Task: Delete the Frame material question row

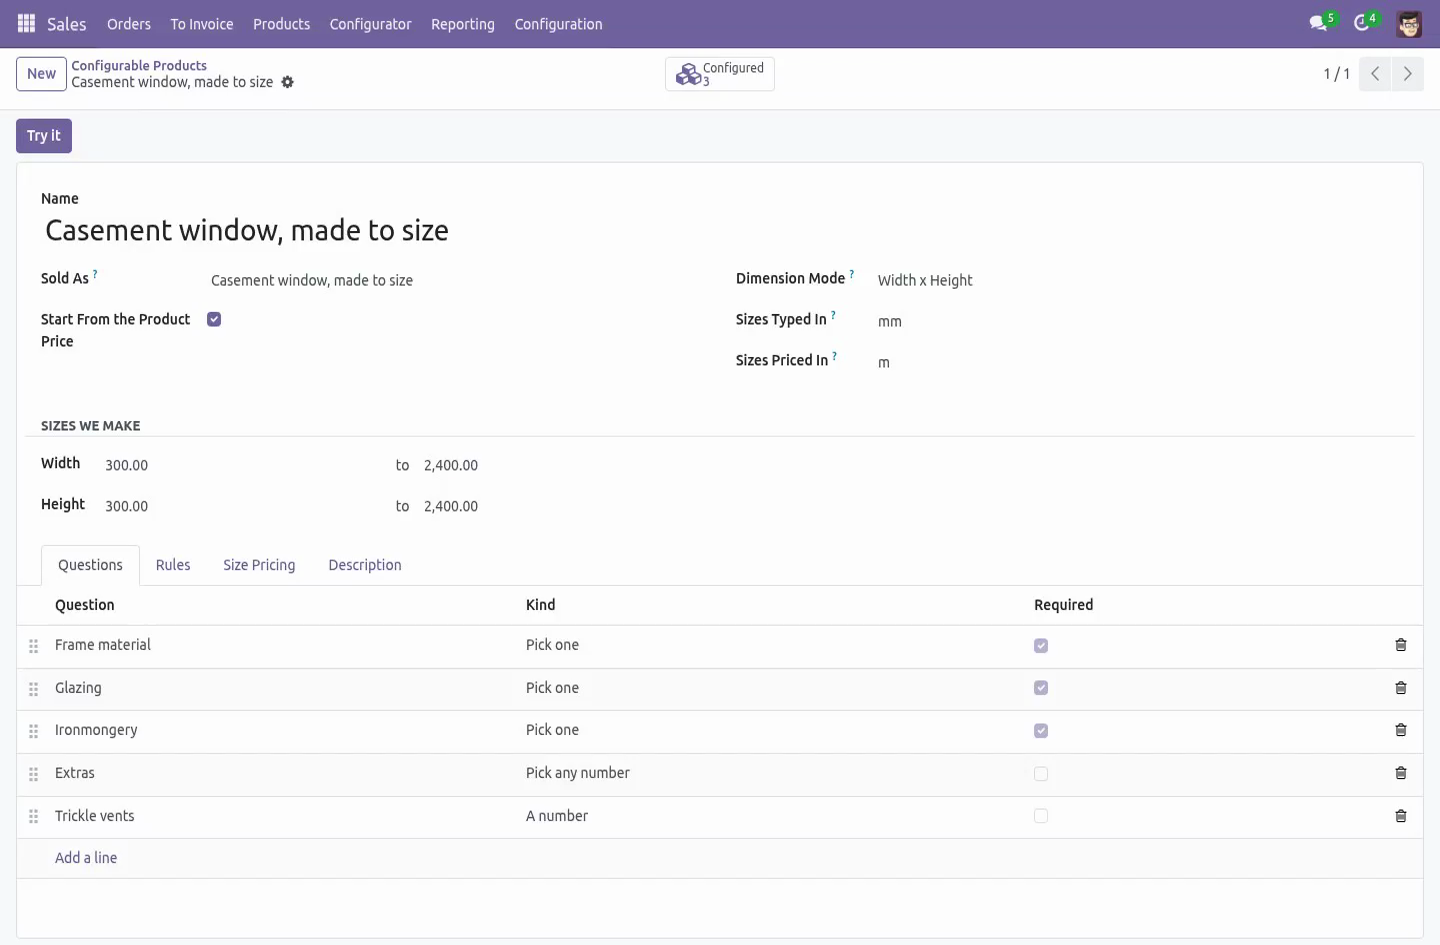Action: click(x=1401, y=645)
